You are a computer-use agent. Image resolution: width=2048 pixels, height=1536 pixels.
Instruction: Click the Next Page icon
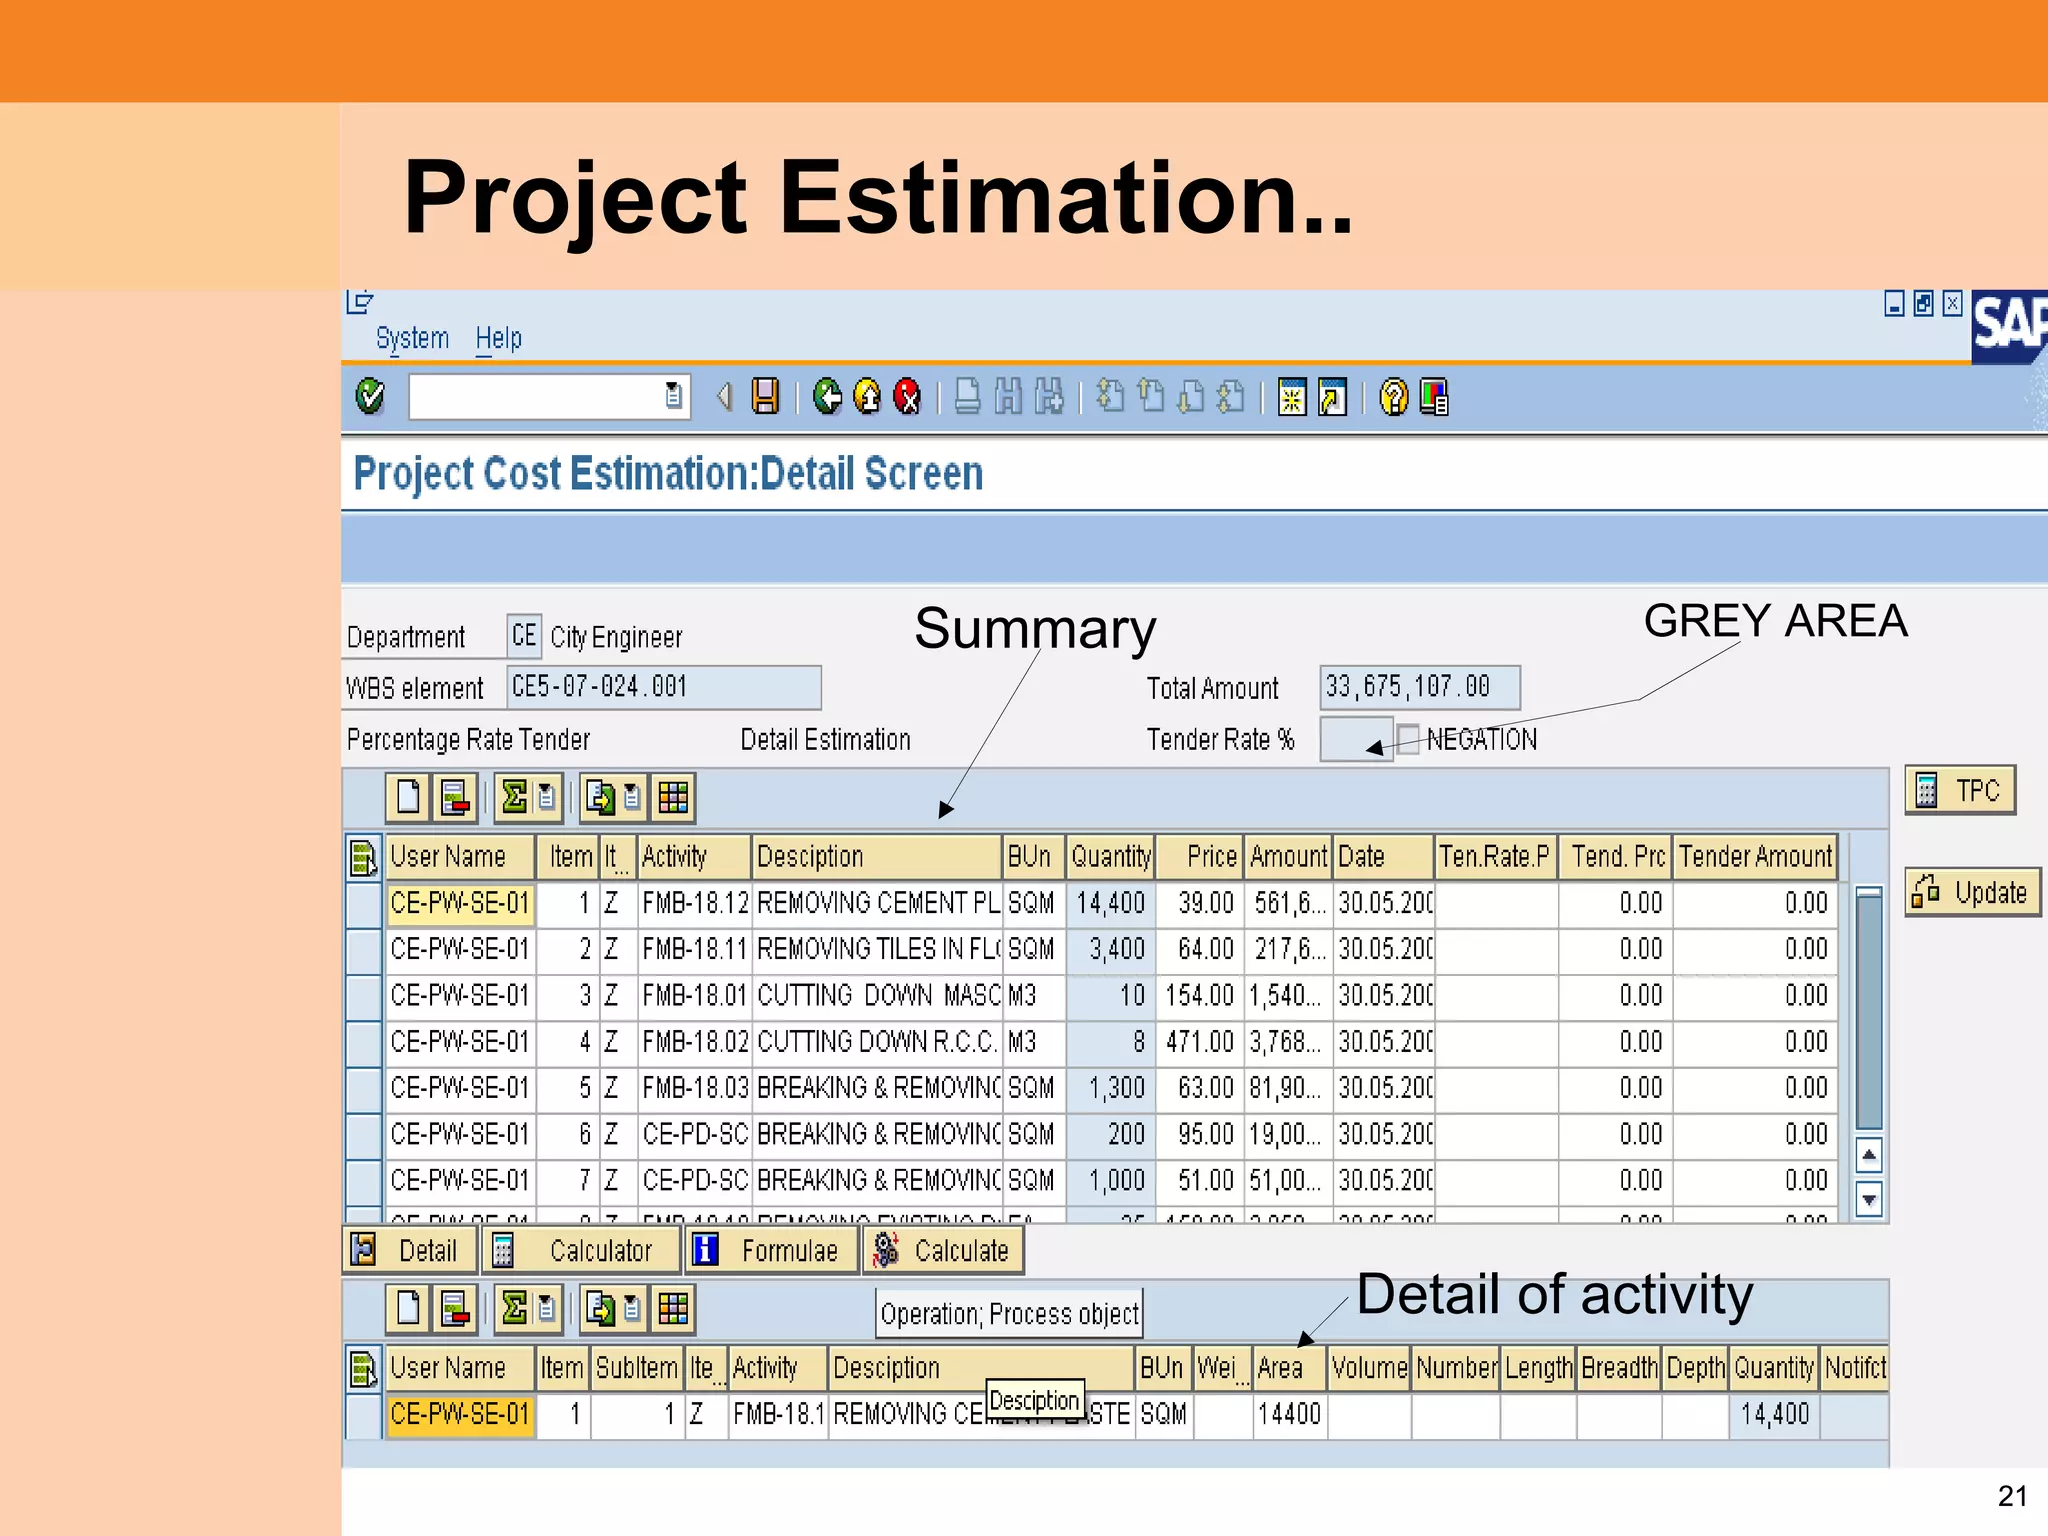point(1191,397)
